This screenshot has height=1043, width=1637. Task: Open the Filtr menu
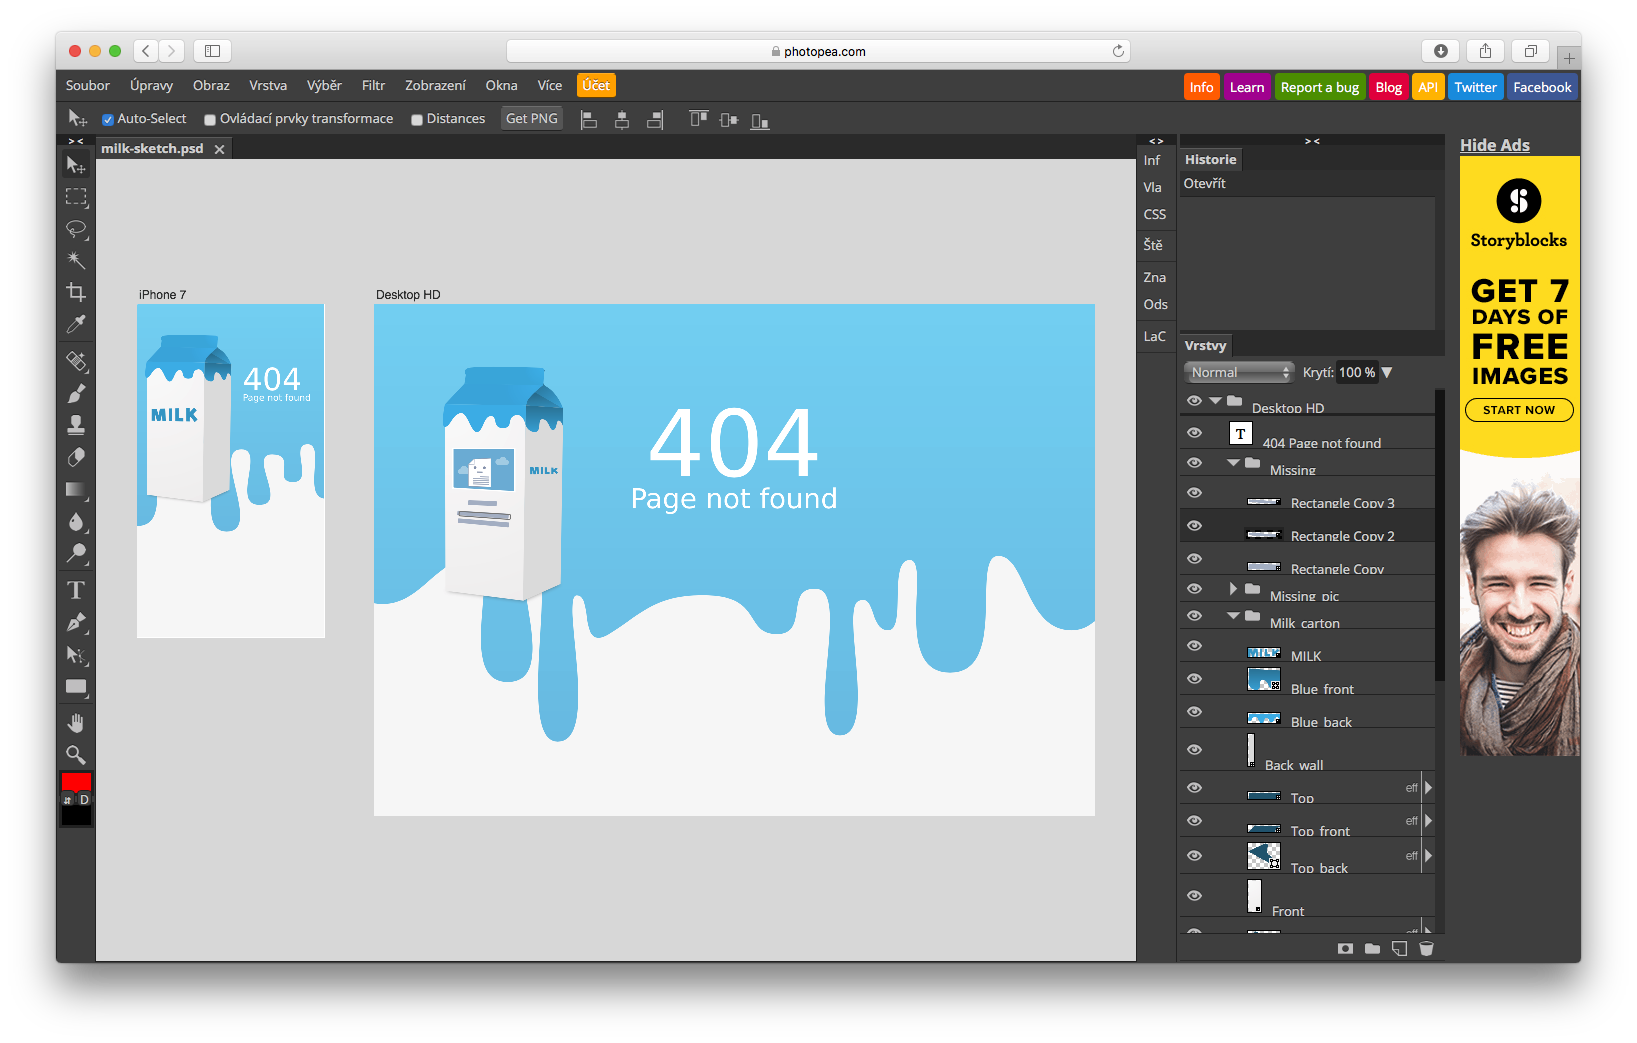click(x=373, y=86)
